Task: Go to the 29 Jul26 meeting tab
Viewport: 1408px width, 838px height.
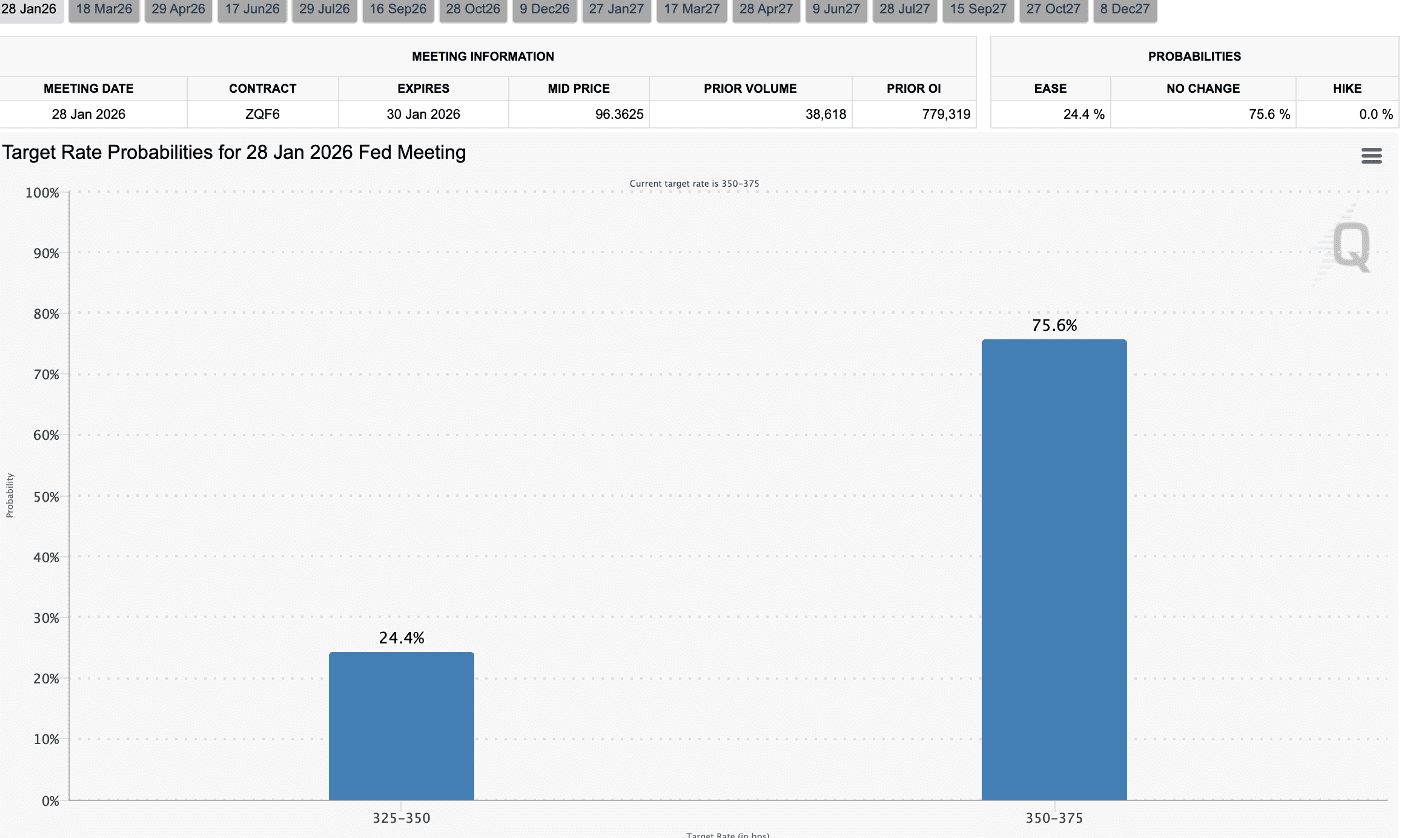Action: click(x=325, y=9)
